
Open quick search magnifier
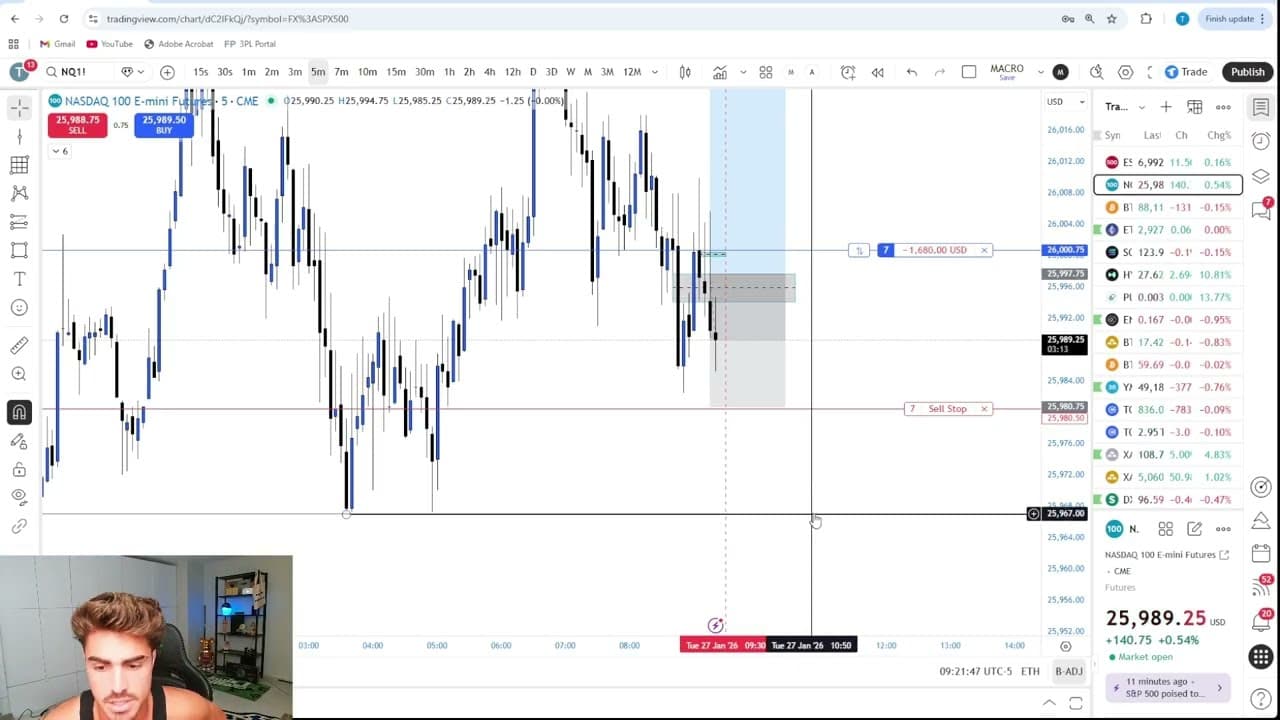pos(1097,72)
